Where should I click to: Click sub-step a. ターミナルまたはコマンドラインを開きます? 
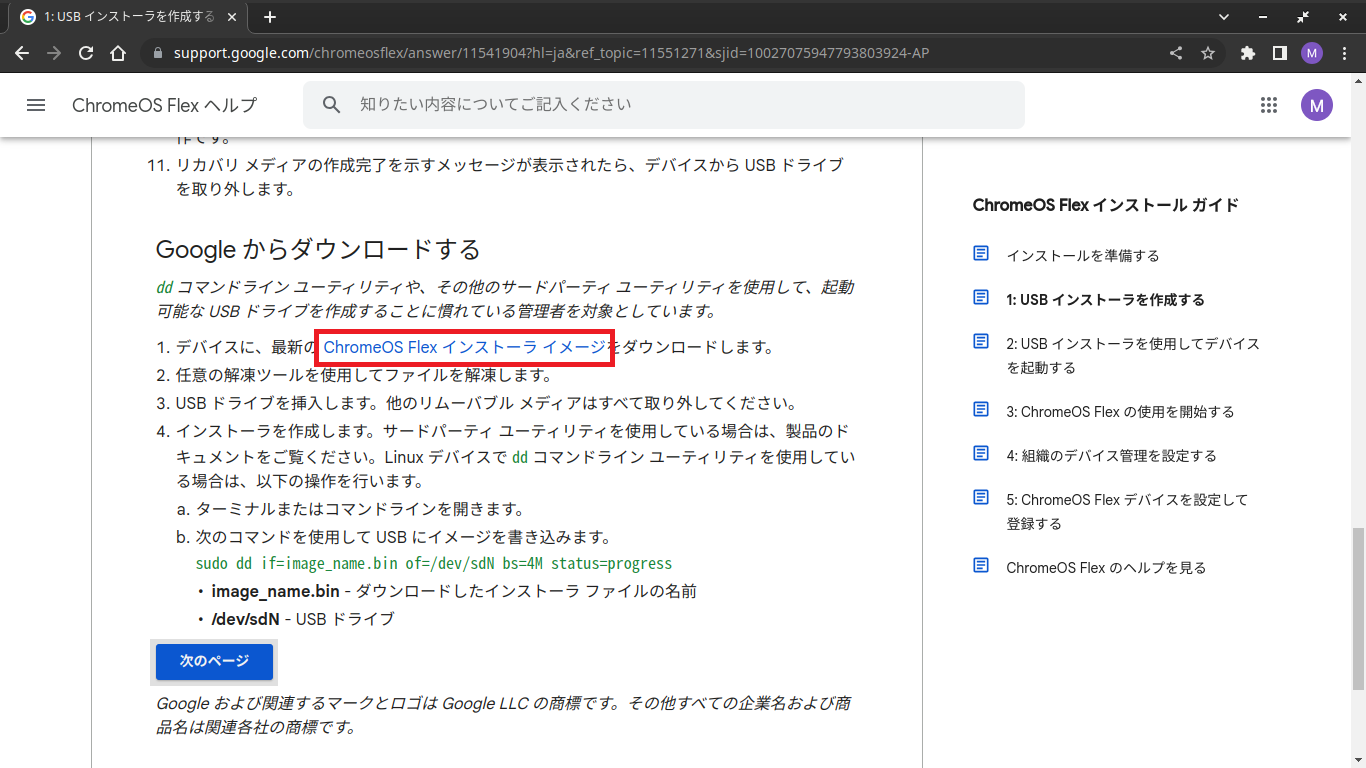coord(360,509)
